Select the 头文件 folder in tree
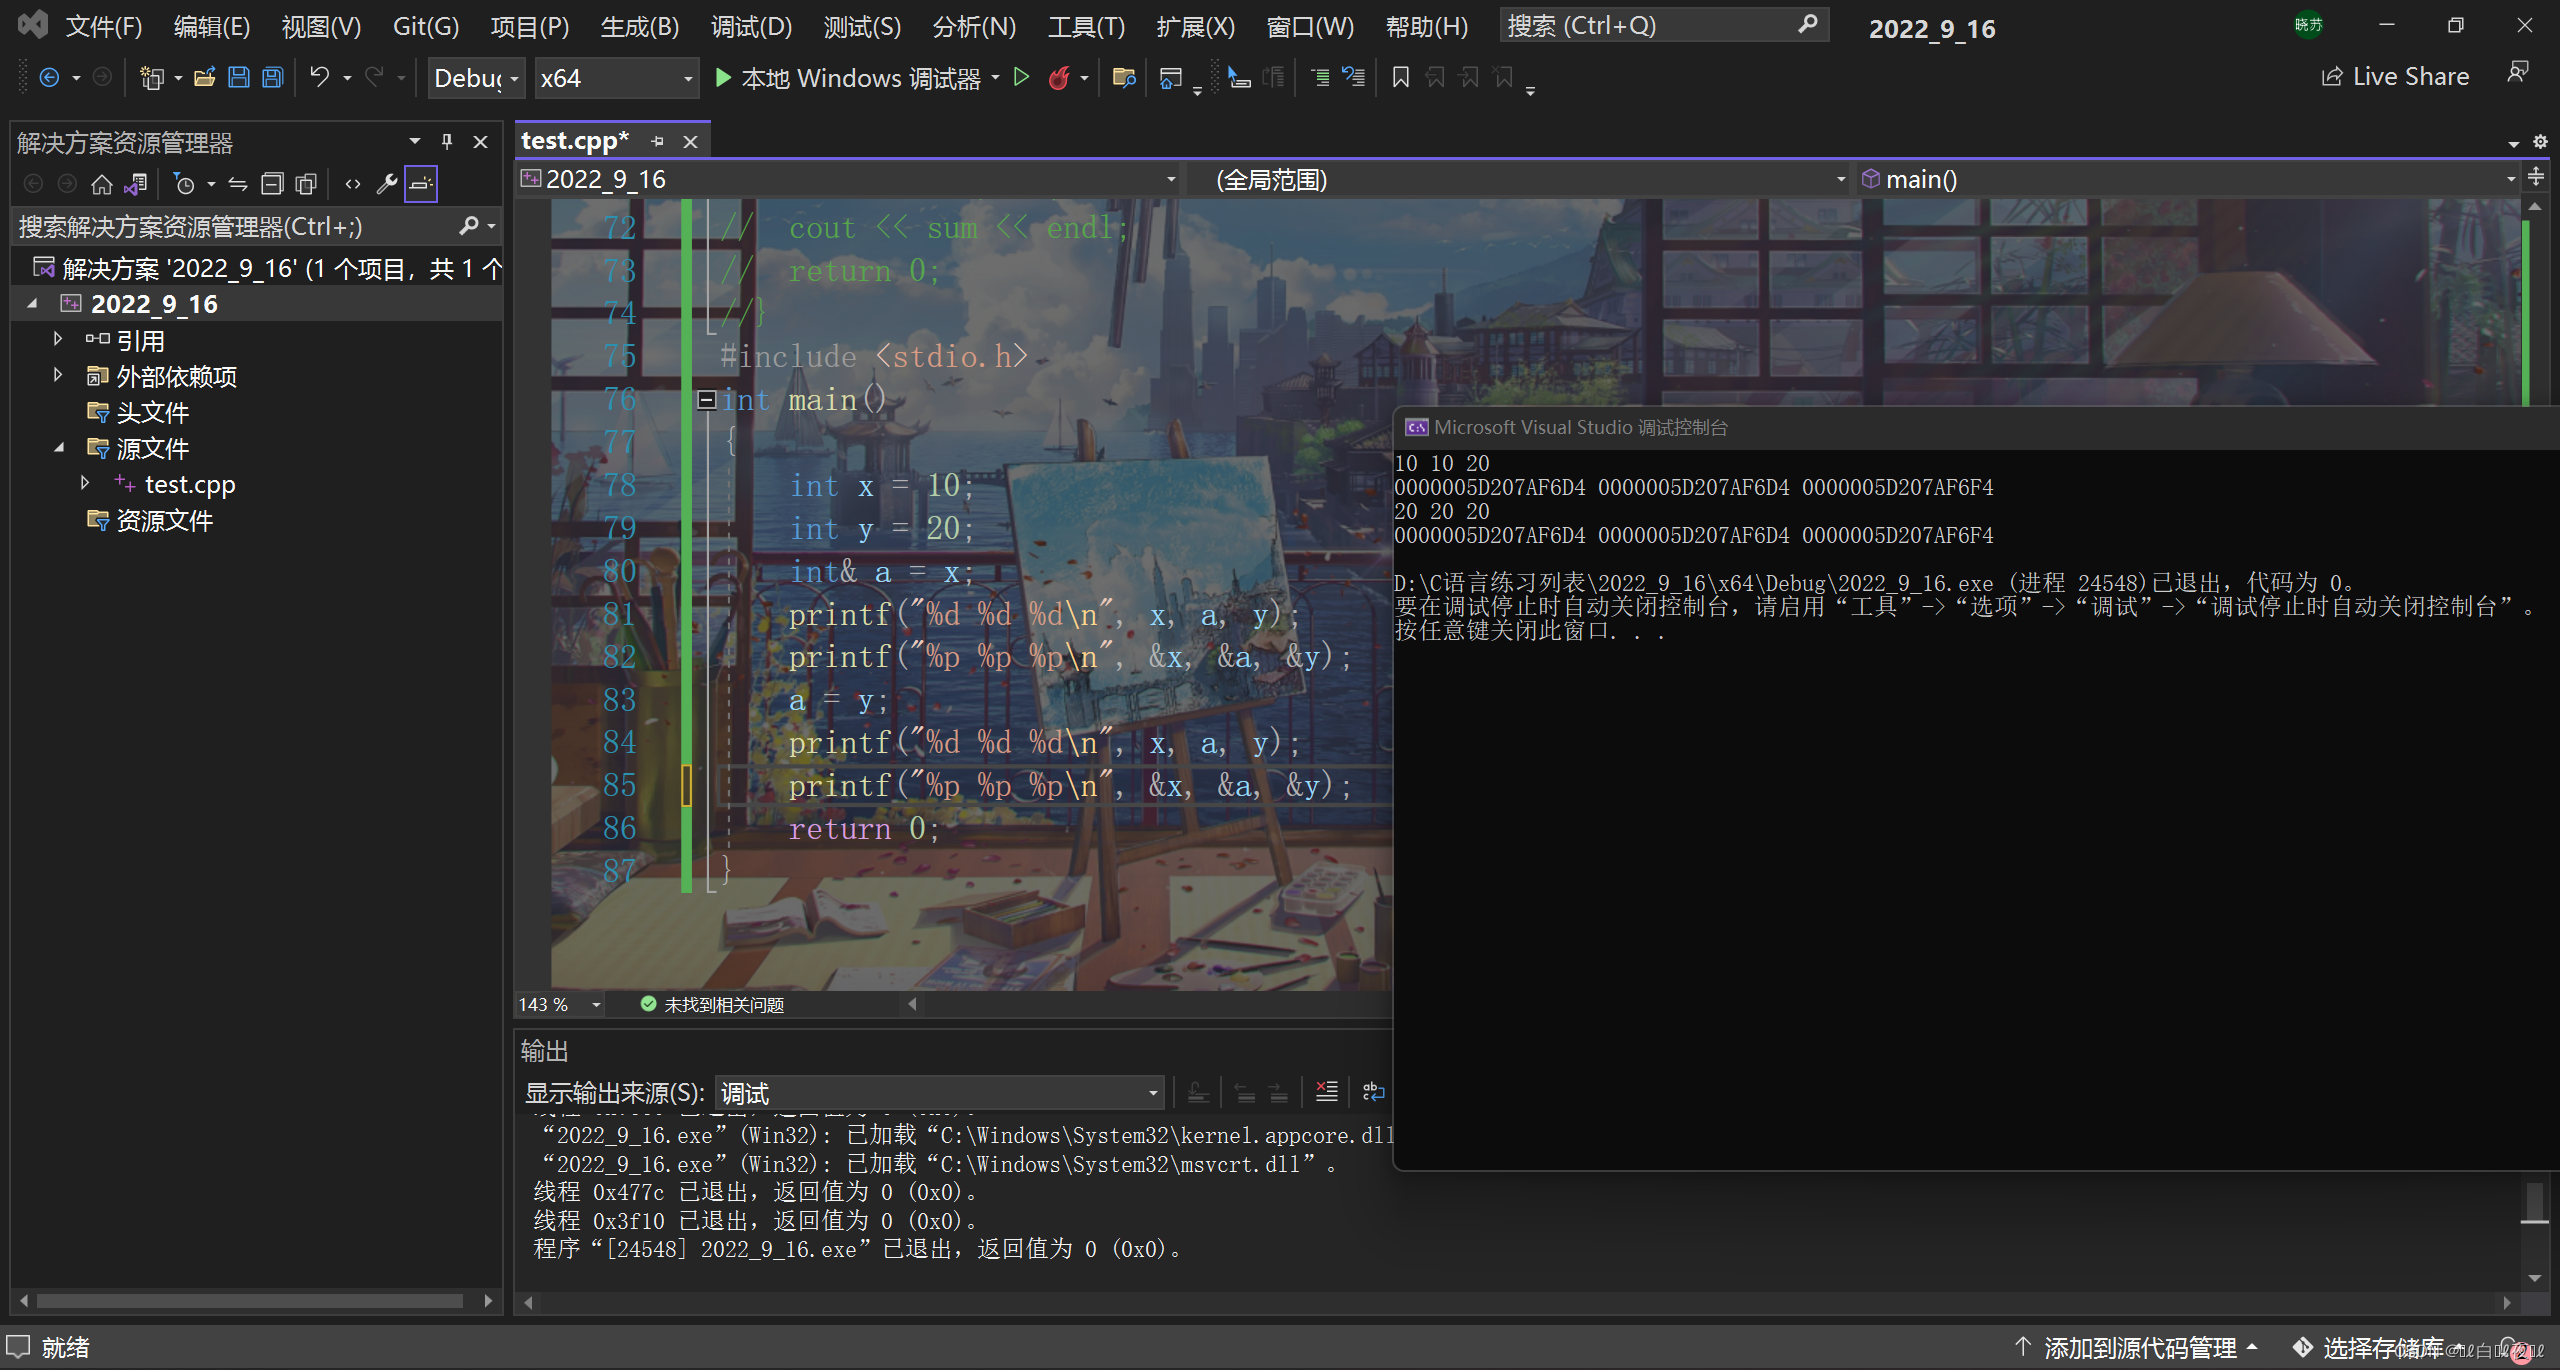Image resolution: width=2560 pixels, height=1370 pixels. (152, 412)
